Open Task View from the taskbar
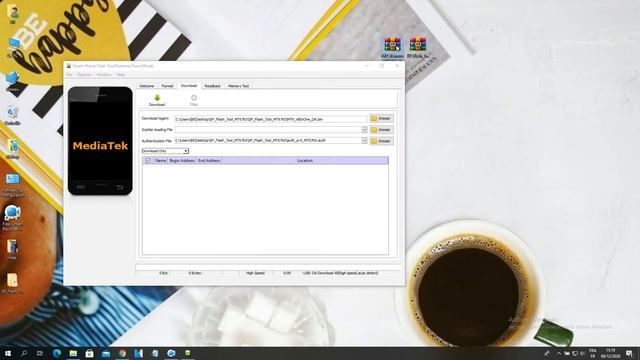 pos(40,353)
